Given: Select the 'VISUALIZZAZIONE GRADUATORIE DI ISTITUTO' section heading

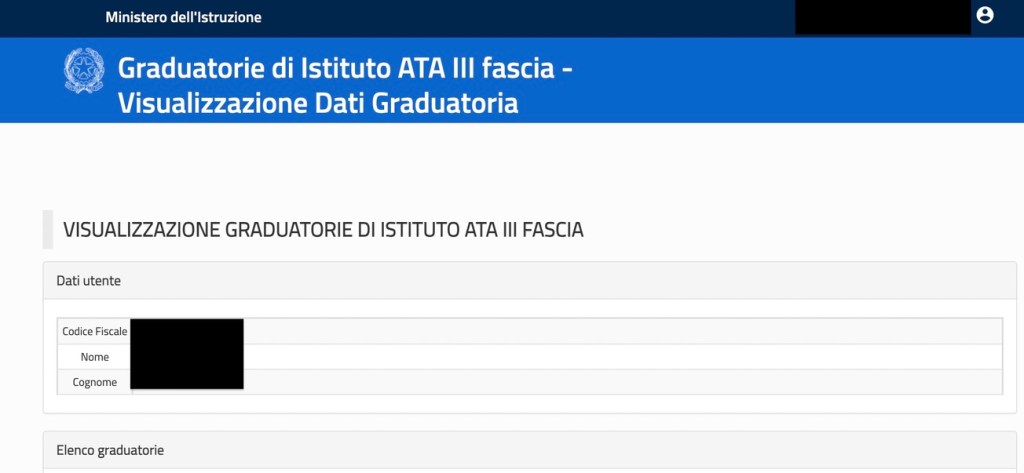Looking at the screenshot, I should click(323, 230).
